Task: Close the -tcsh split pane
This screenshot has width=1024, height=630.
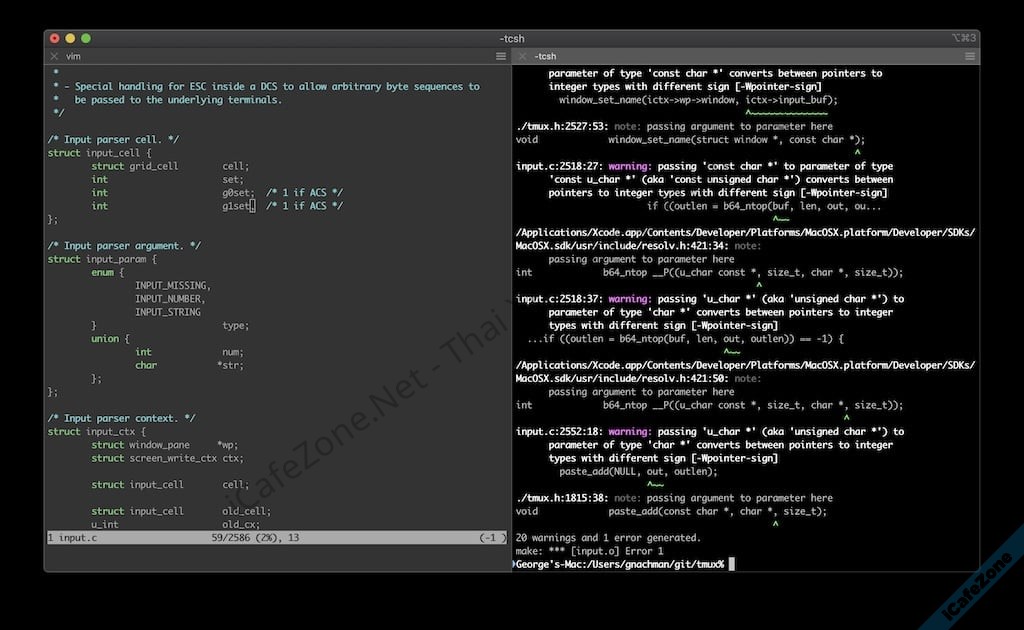Action: 522,57
